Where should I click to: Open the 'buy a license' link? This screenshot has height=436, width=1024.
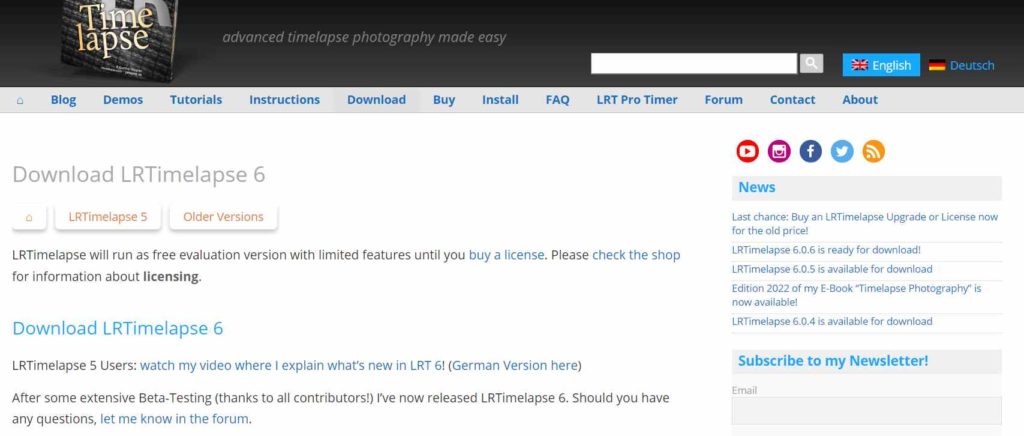pyautogui.click(x=507, y=255)
